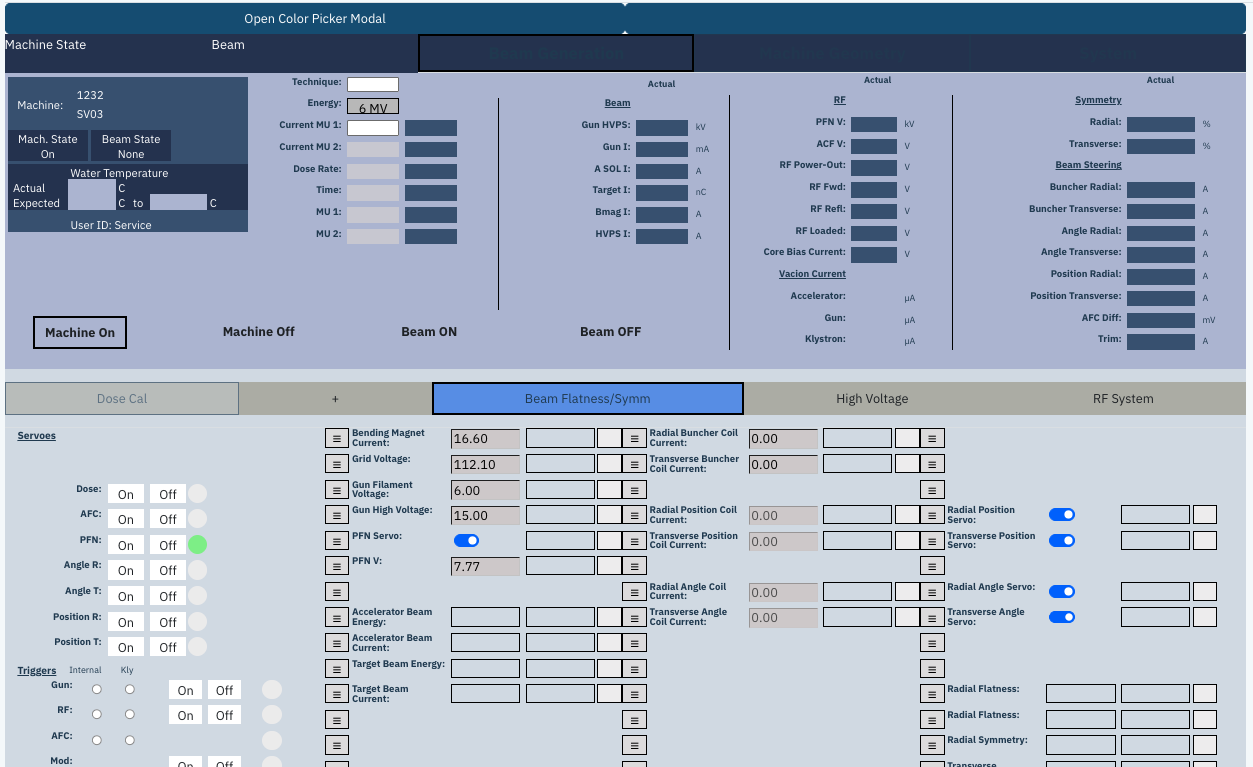Click the PFN V value 7.77
This screenshot has width=1253, height=767.
click(485, 566)
